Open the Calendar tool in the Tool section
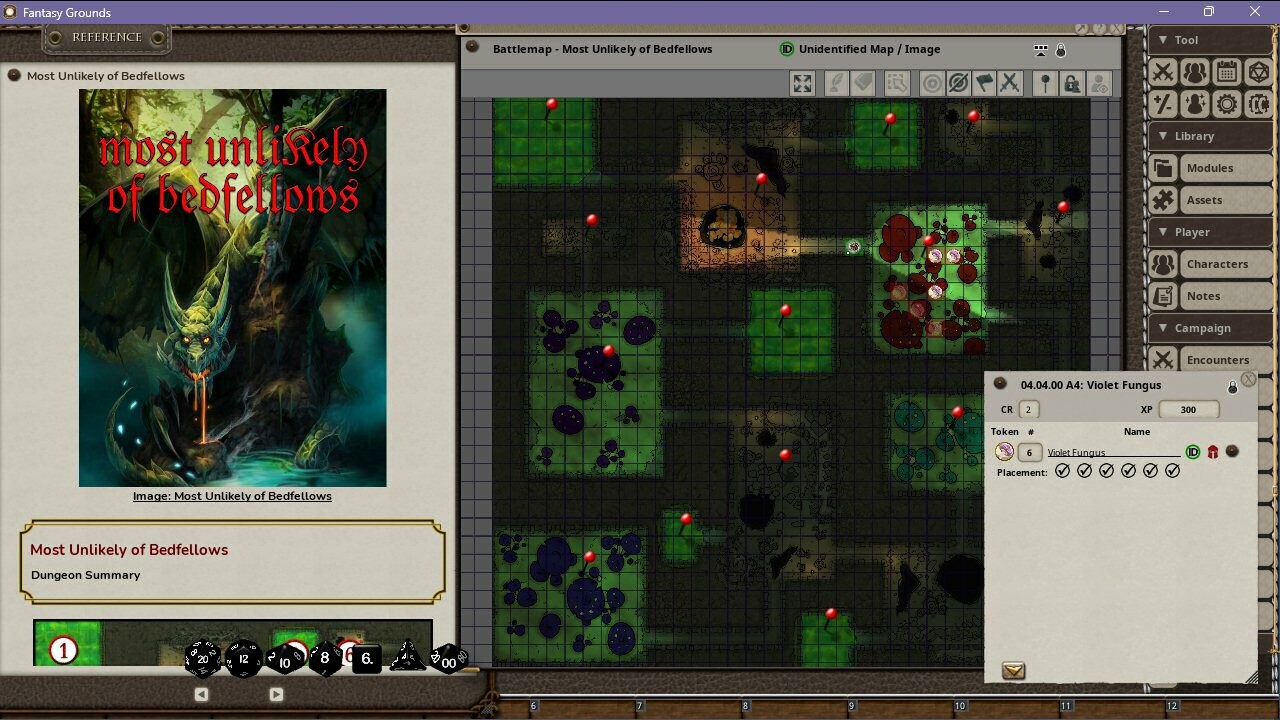The image size is (1280, 720). pyautogui.click(x=1227, y=71)
